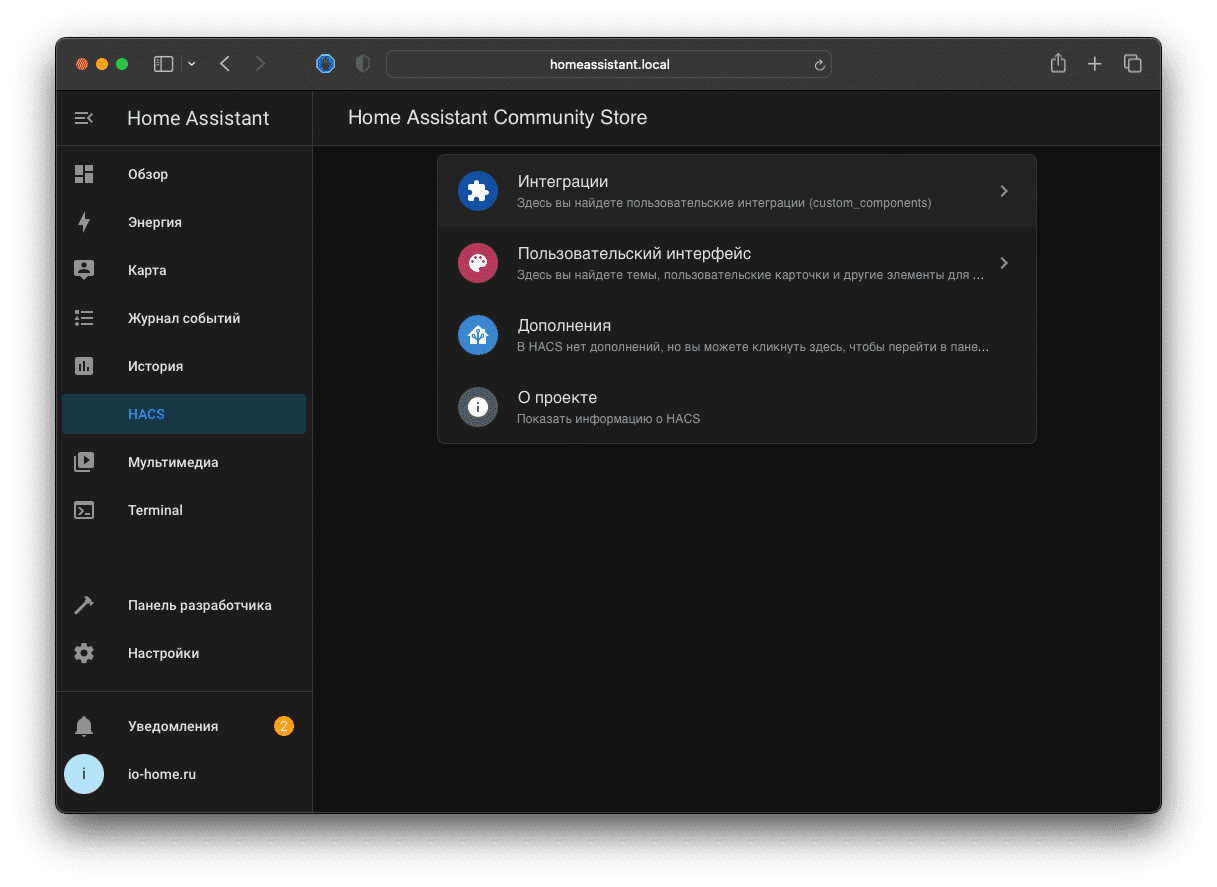Click the Пользовательский интерфейс palette icon
Viewport: 1217px width, 887px height.
(x=478, y=263)
